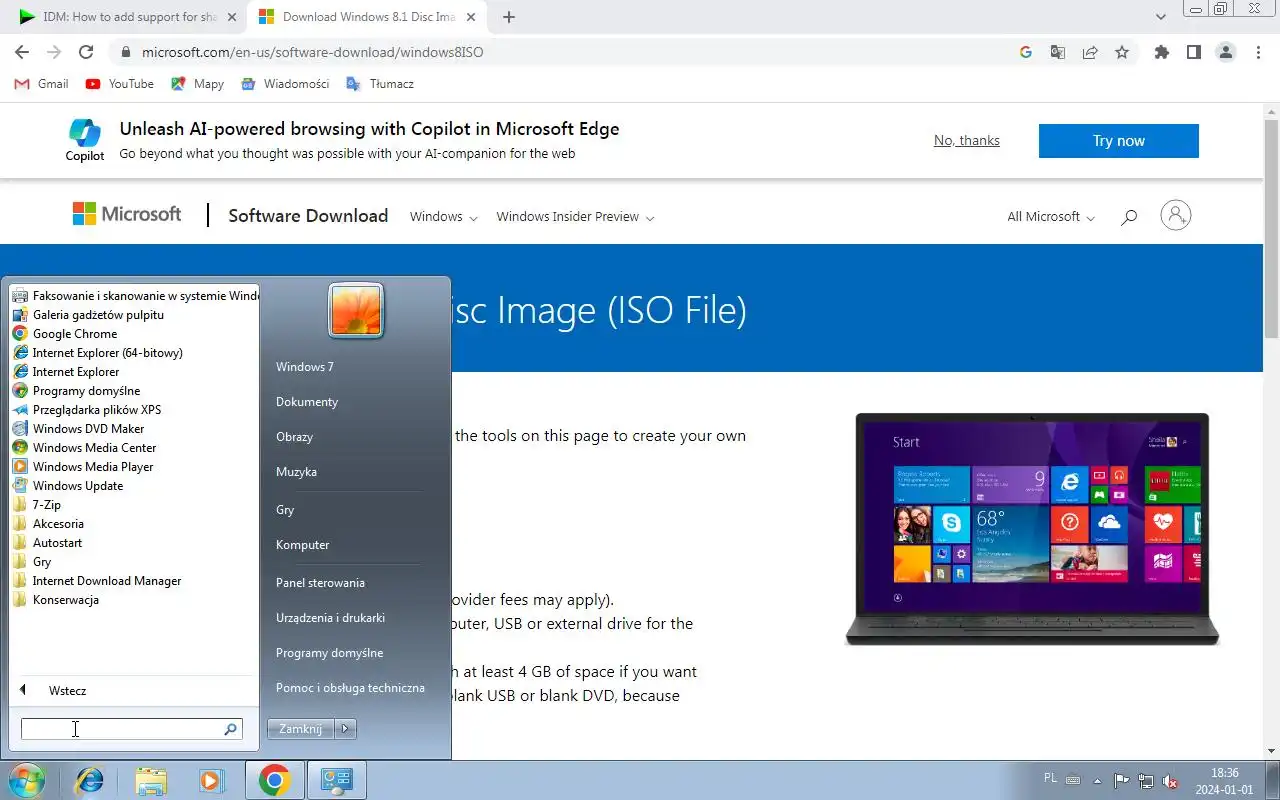Screen dimensions: 1280x800
Task: Open Software Download heading link
Action: coord(308,216)
